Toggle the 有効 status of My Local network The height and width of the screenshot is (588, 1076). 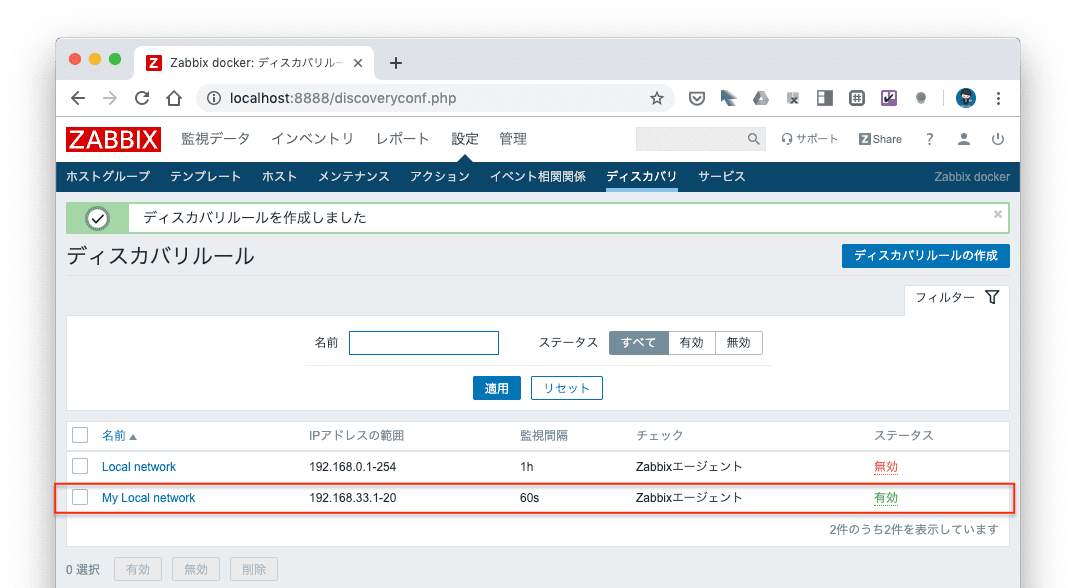tap(886, 497)
